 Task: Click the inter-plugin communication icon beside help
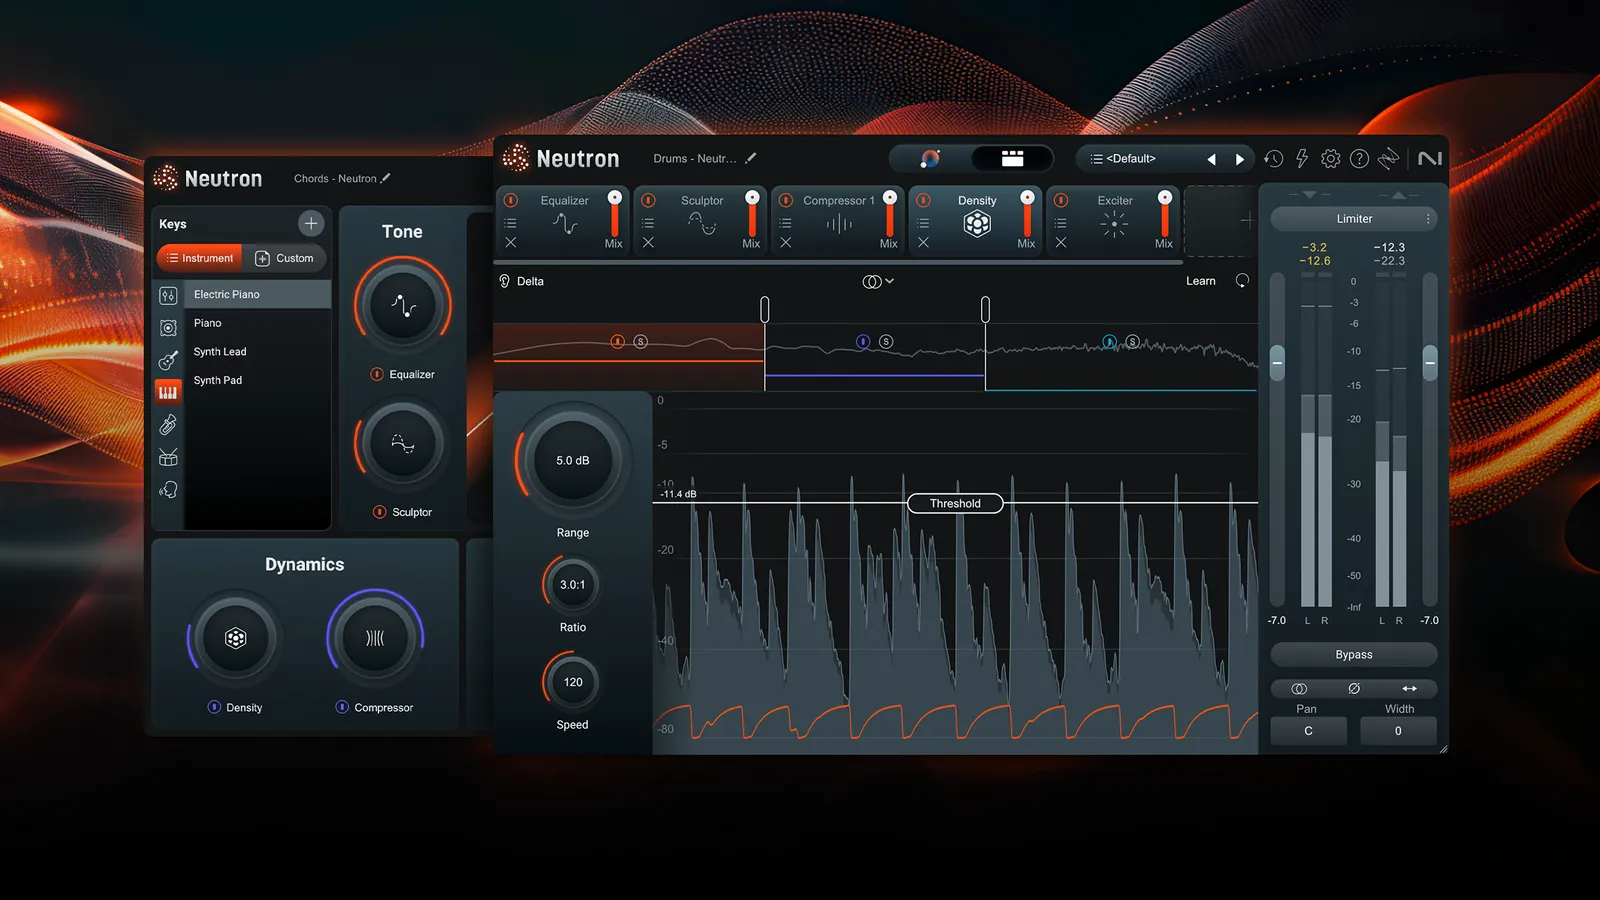point(1388,158)
